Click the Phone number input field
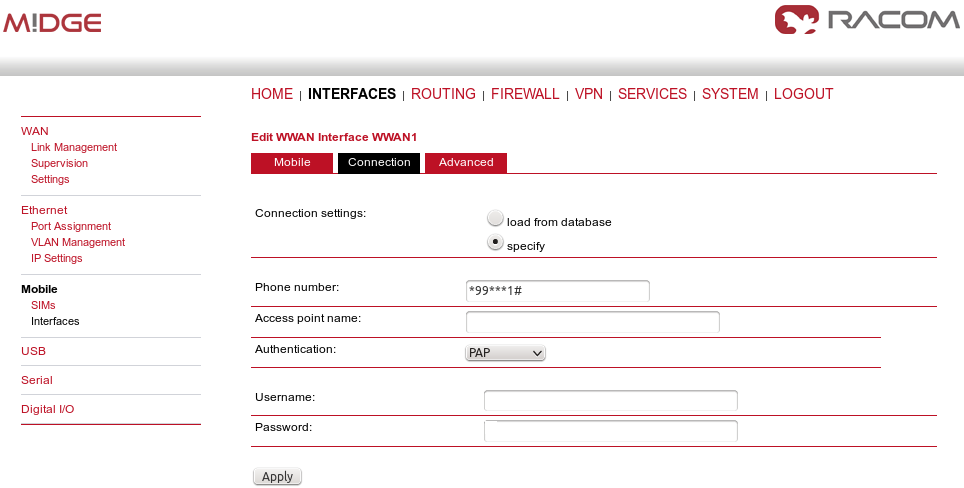This screenshot has height=488, width=964. (558, 291)
